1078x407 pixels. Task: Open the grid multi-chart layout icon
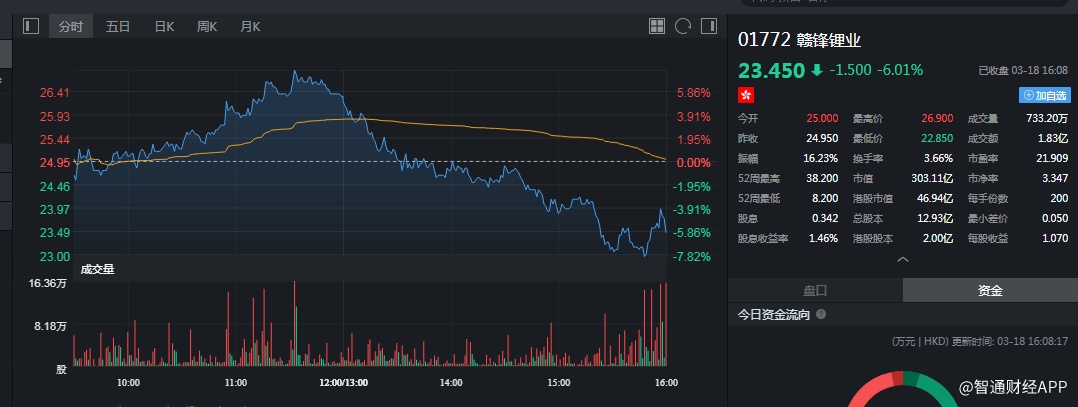click(657, 26)
